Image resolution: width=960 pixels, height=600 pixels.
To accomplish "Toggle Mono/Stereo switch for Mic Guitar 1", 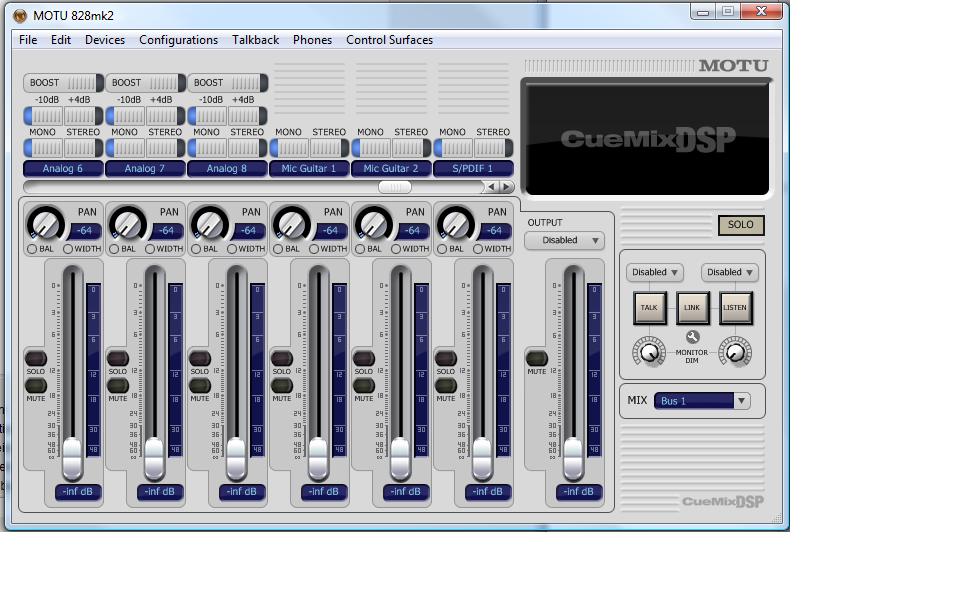I will coord(308,147).
